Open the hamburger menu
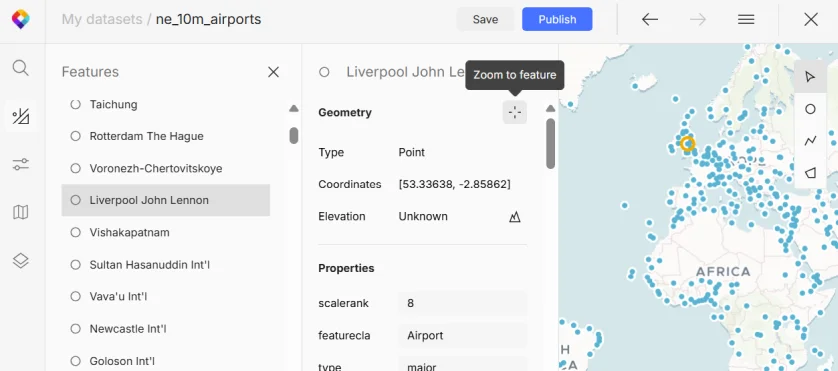The width and height of the screenshot is (838, 371). point(746,19)
